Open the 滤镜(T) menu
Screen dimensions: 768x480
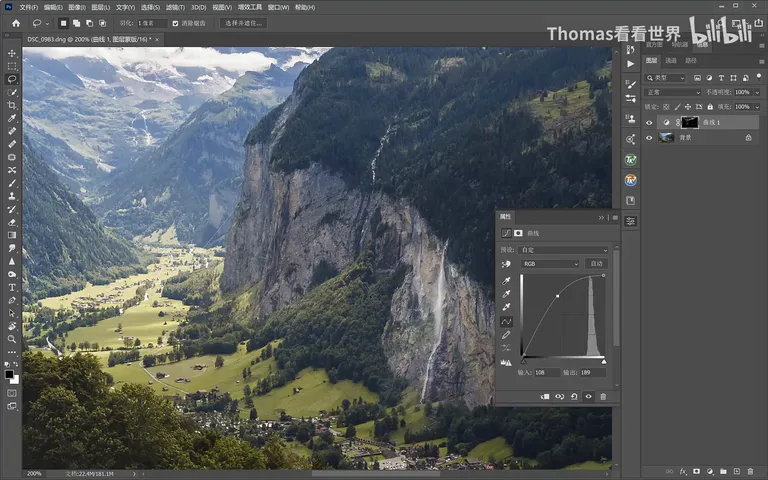coord(175,7)
